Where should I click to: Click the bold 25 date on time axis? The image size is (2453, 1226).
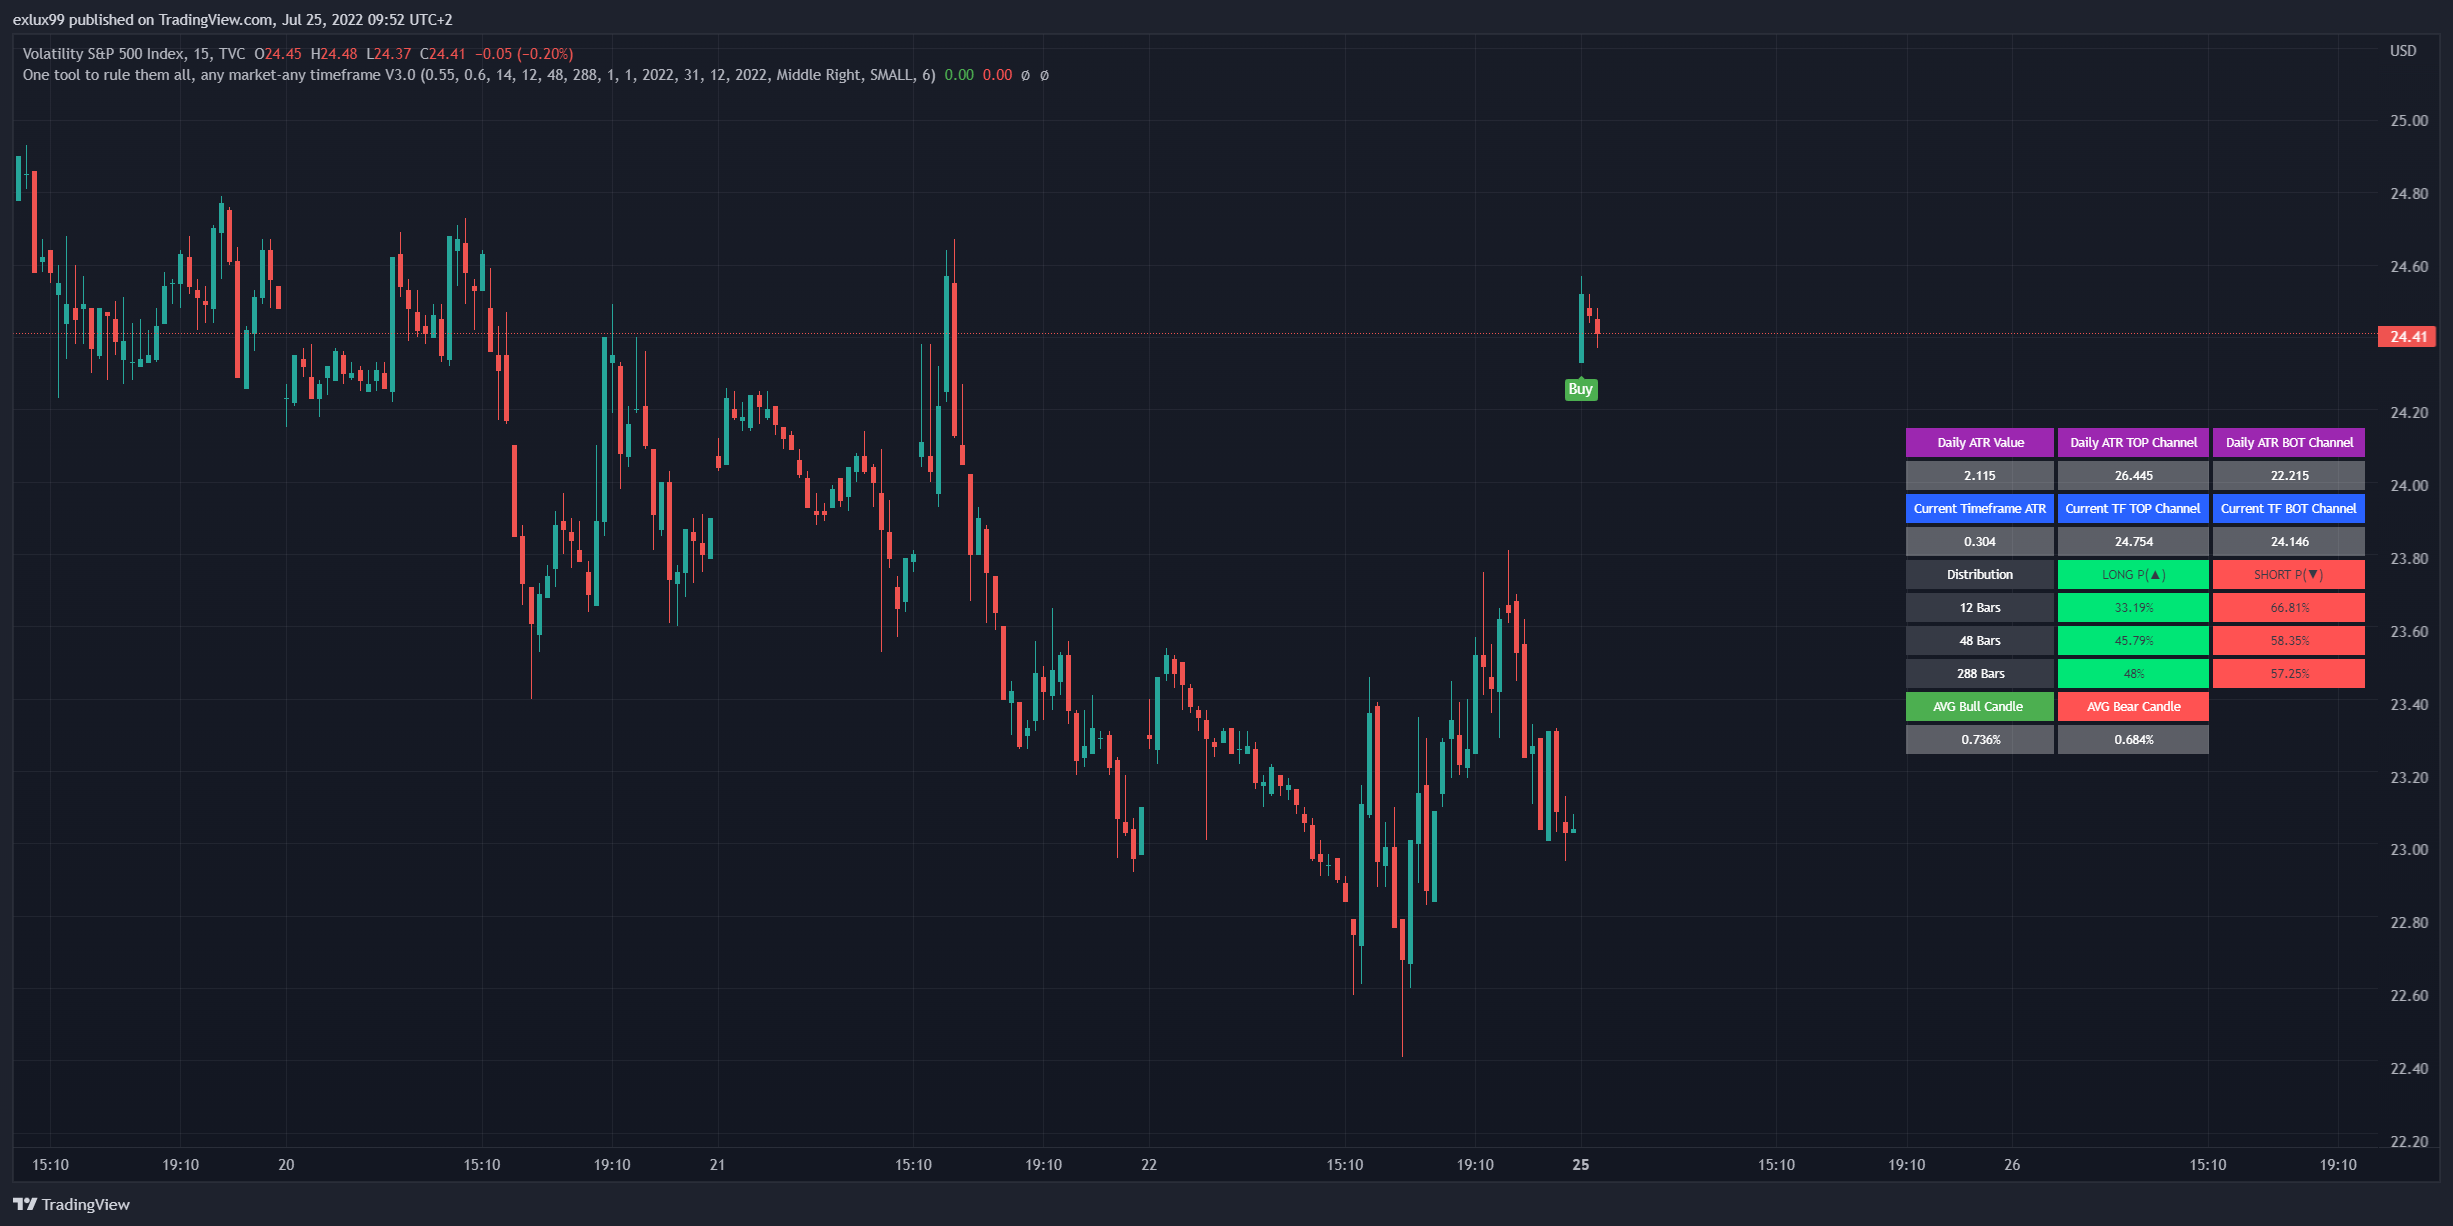(1580, 1165)
